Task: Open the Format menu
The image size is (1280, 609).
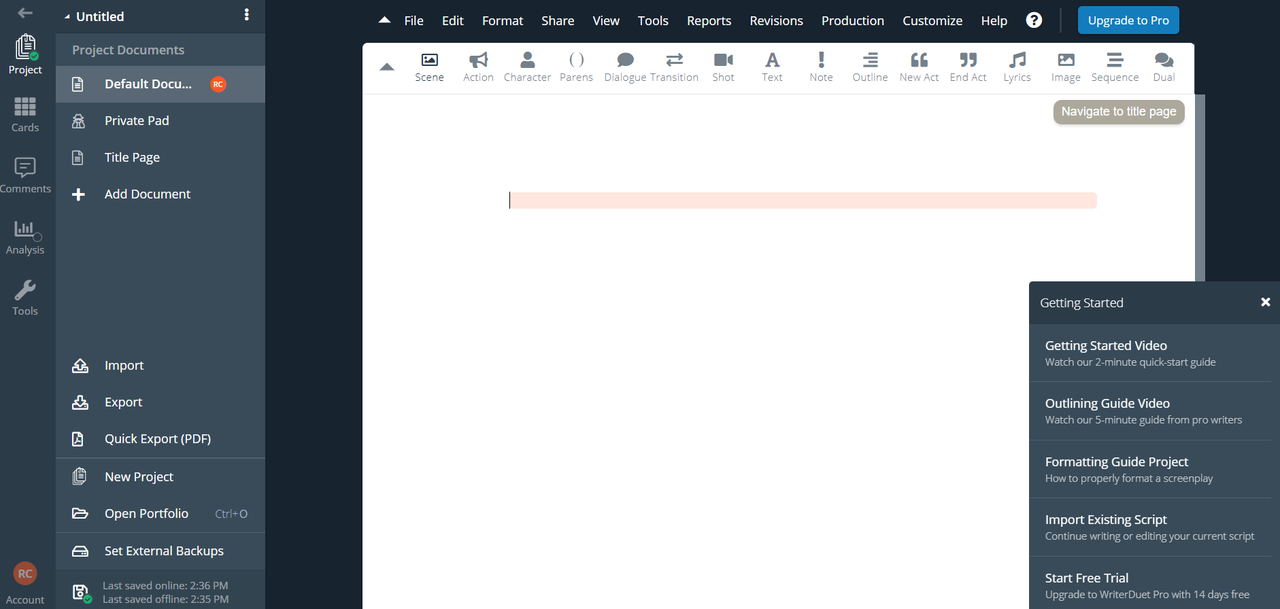Action: point(502,21)
